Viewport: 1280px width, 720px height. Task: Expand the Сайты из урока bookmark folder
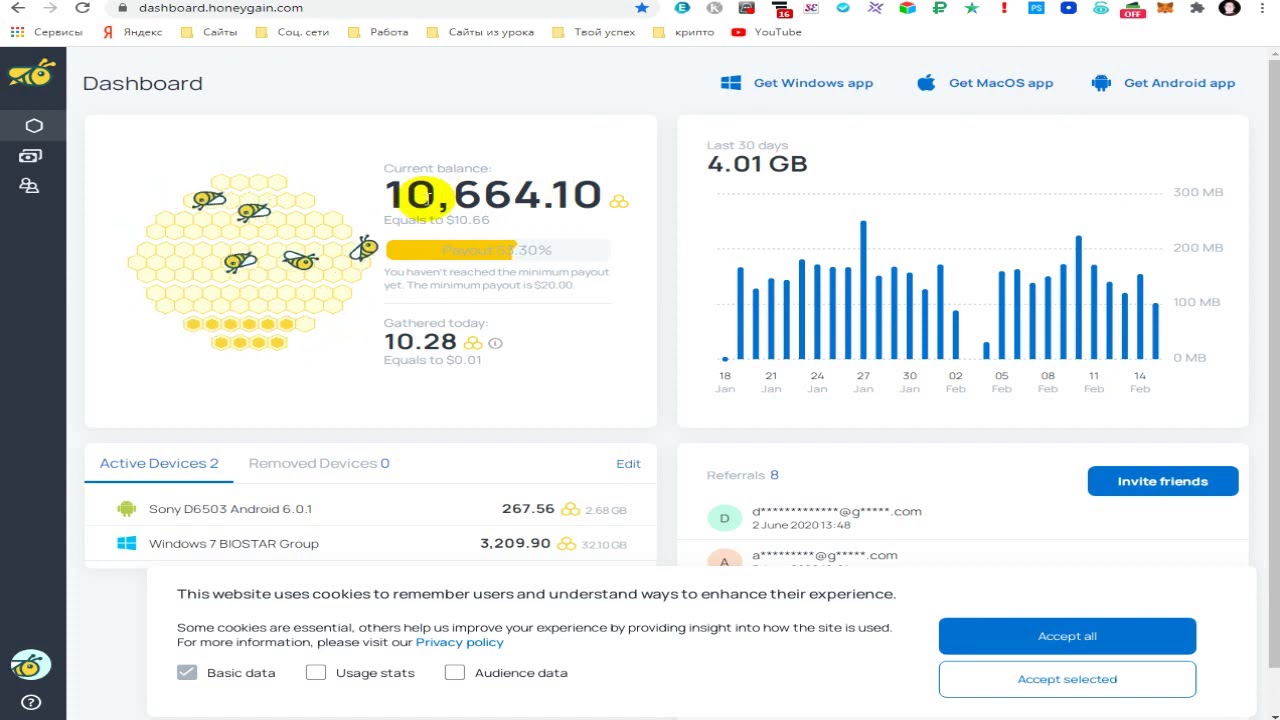click(480, 32)
